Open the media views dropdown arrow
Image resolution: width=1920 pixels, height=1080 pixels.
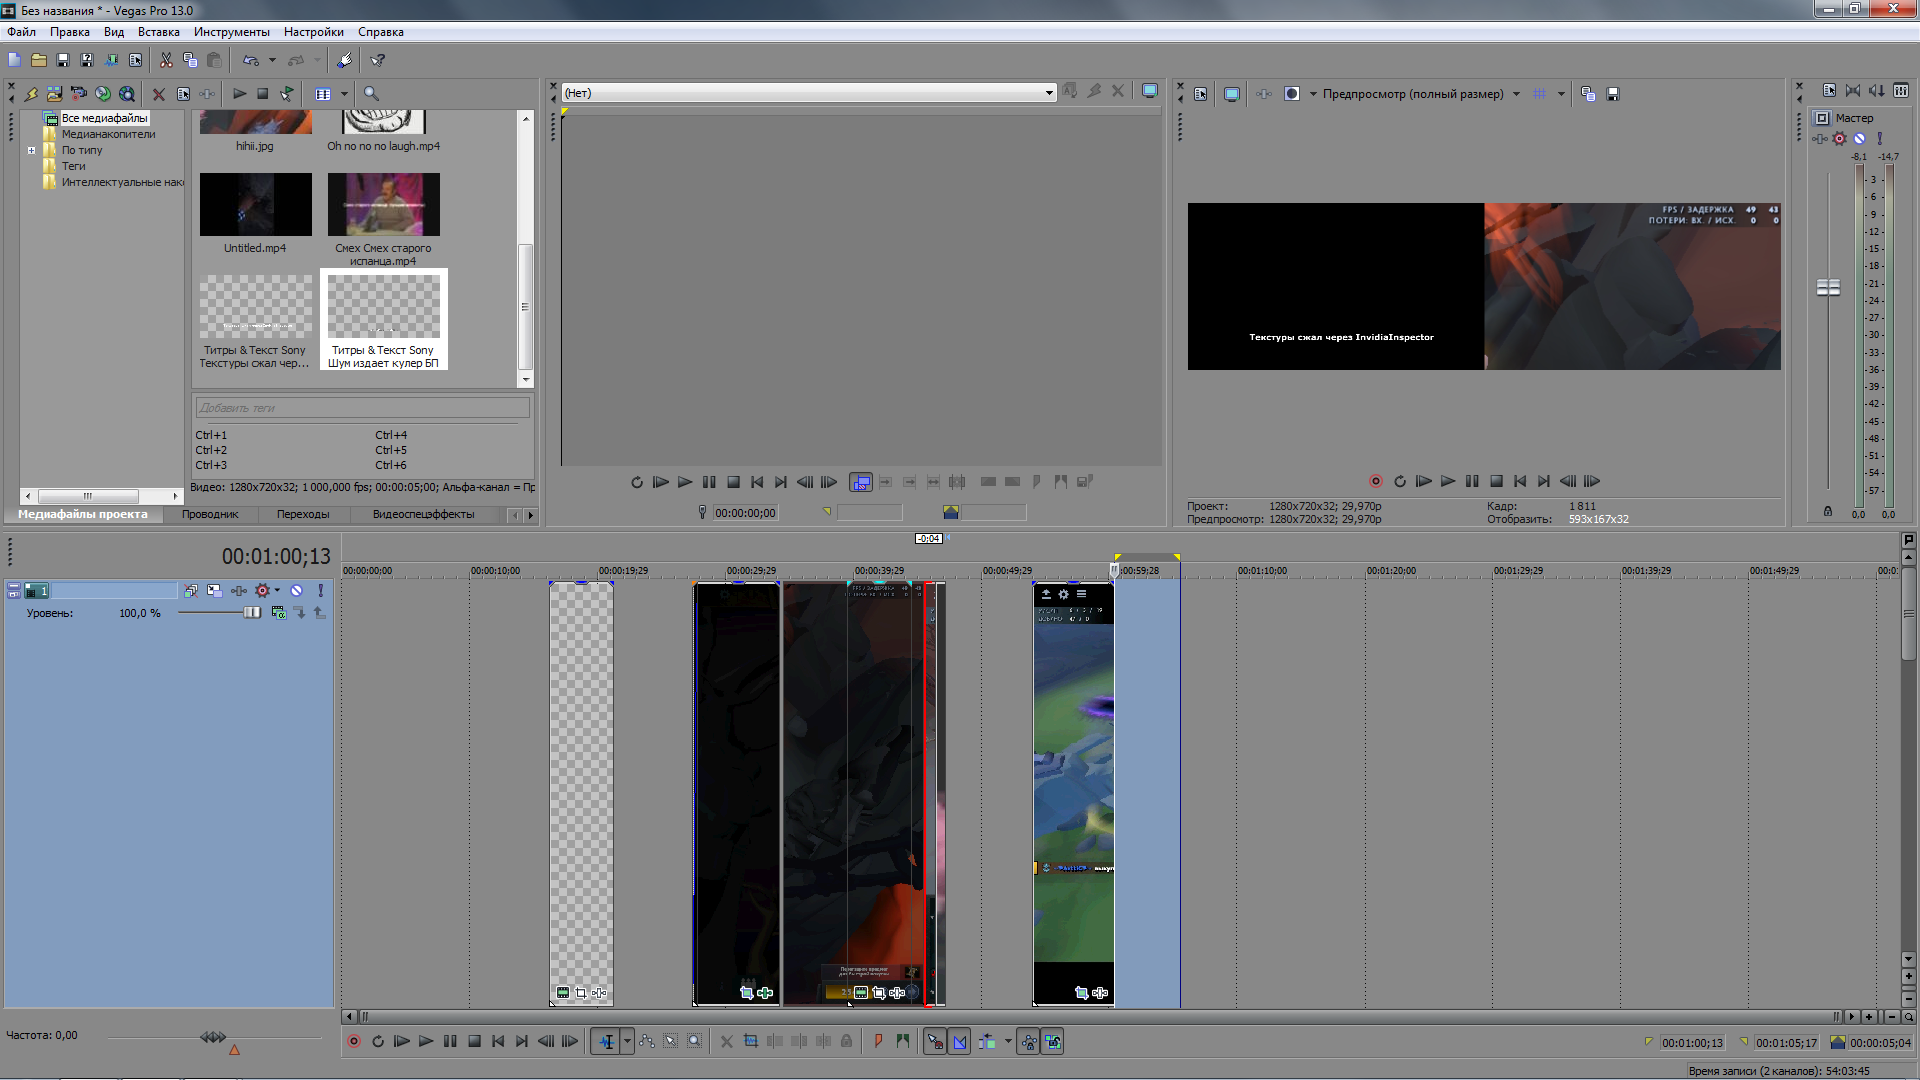pos(344,93)
